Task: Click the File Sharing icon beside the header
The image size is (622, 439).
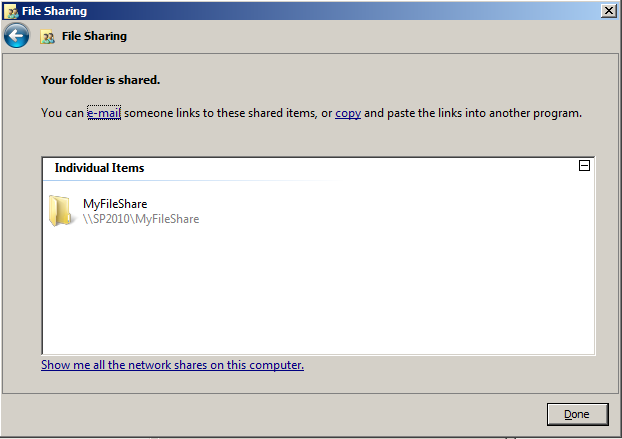Action: click(x=47, y=36)
